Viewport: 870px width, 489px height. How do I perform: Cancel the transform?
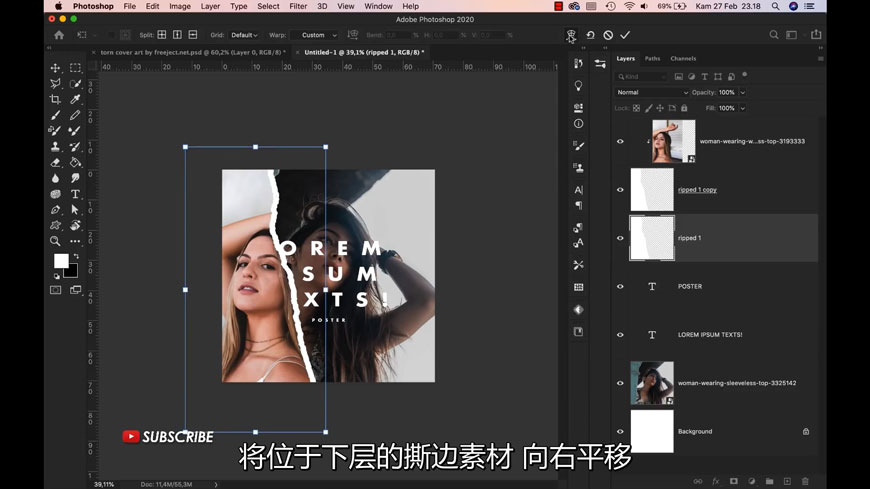[608, 35]
